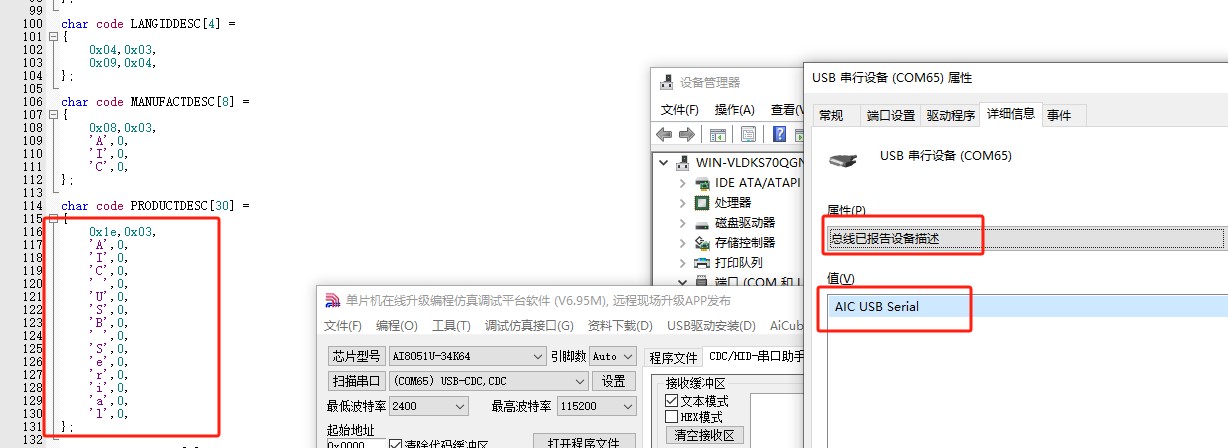Open help icon in Device Manager toolbar
The width and height of the screenshot is (1228, 448).
coord(780,134)
